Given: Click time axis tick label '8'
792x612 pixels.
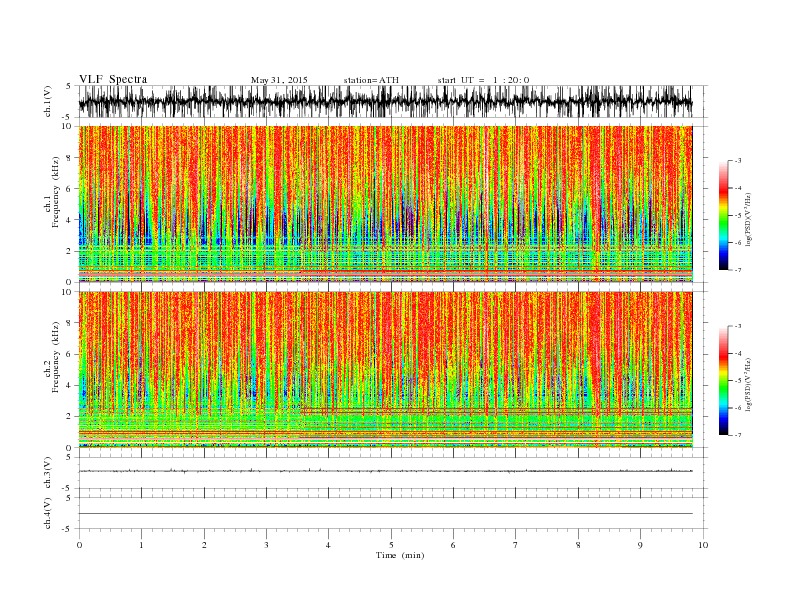Looking at the screenshot, I should pyautogui.click(x=578, y=545).
